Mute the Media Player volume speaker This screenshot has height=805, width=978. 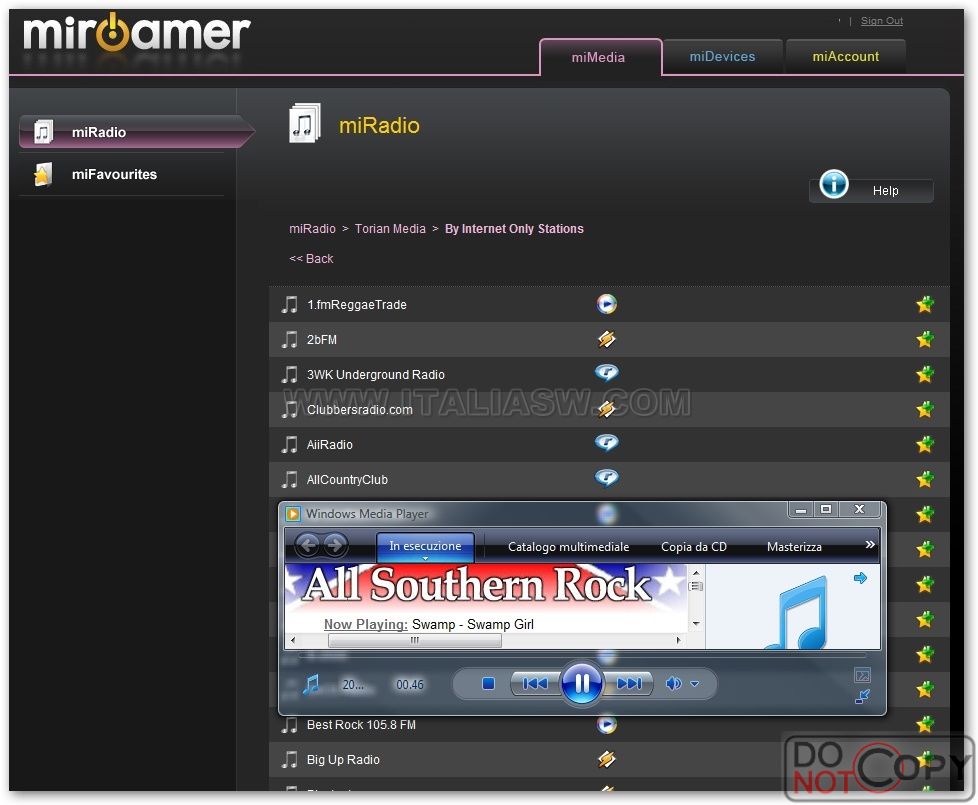[x=673, y=684]
